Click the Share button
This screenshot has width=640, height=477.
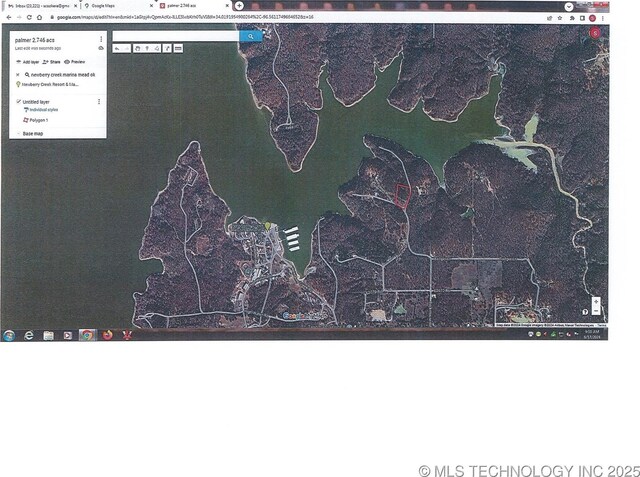coord(51,62)
